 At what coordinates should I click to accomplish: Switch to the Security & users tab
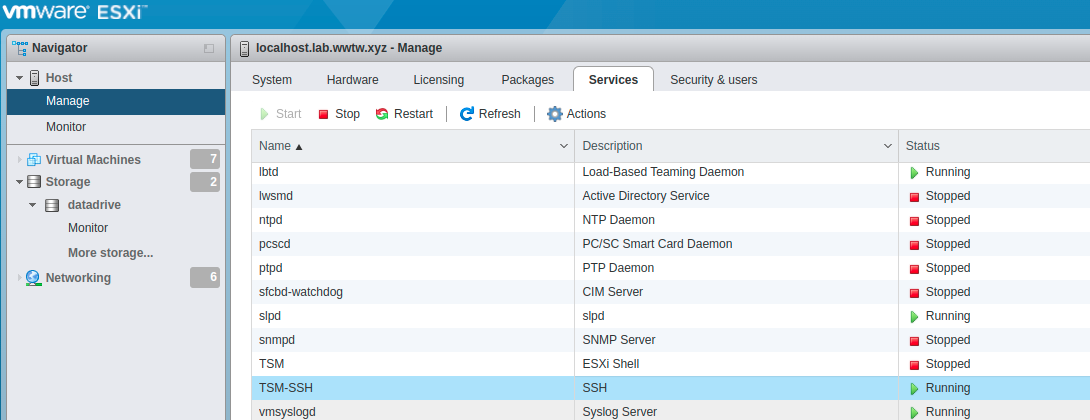click(713, 80)
